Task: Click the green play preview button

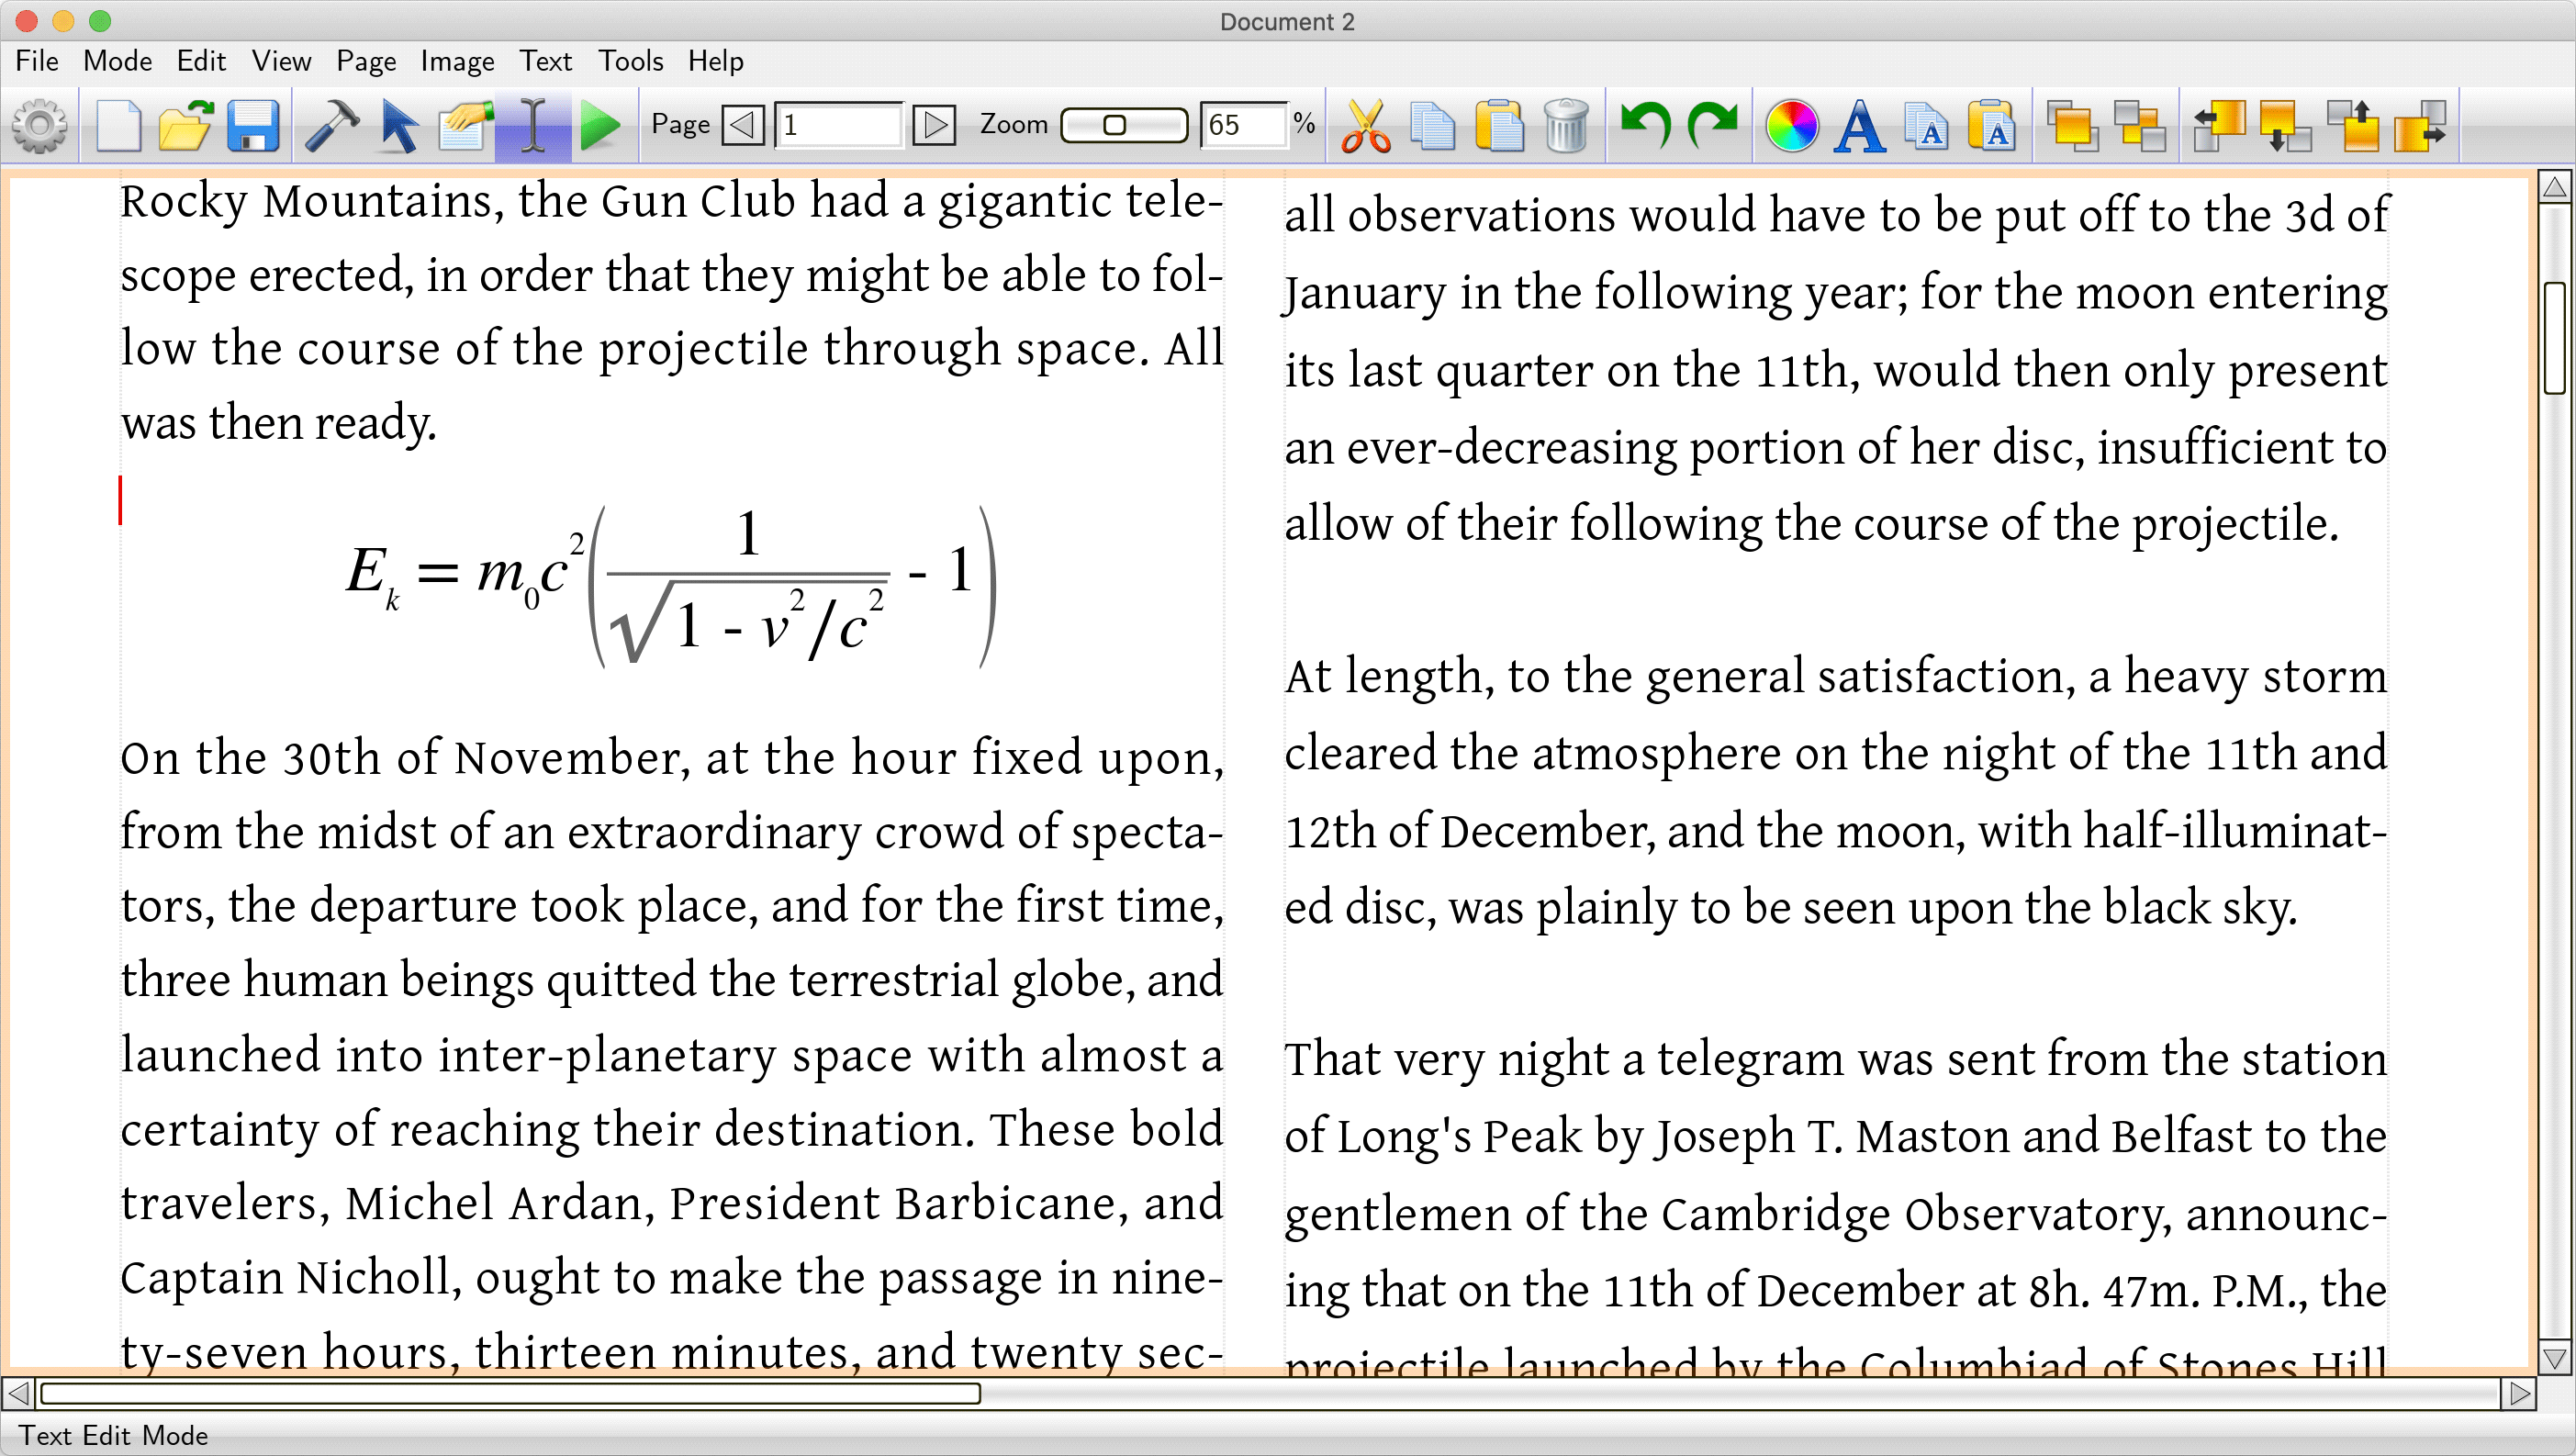Action: click(x=601, y=125)
